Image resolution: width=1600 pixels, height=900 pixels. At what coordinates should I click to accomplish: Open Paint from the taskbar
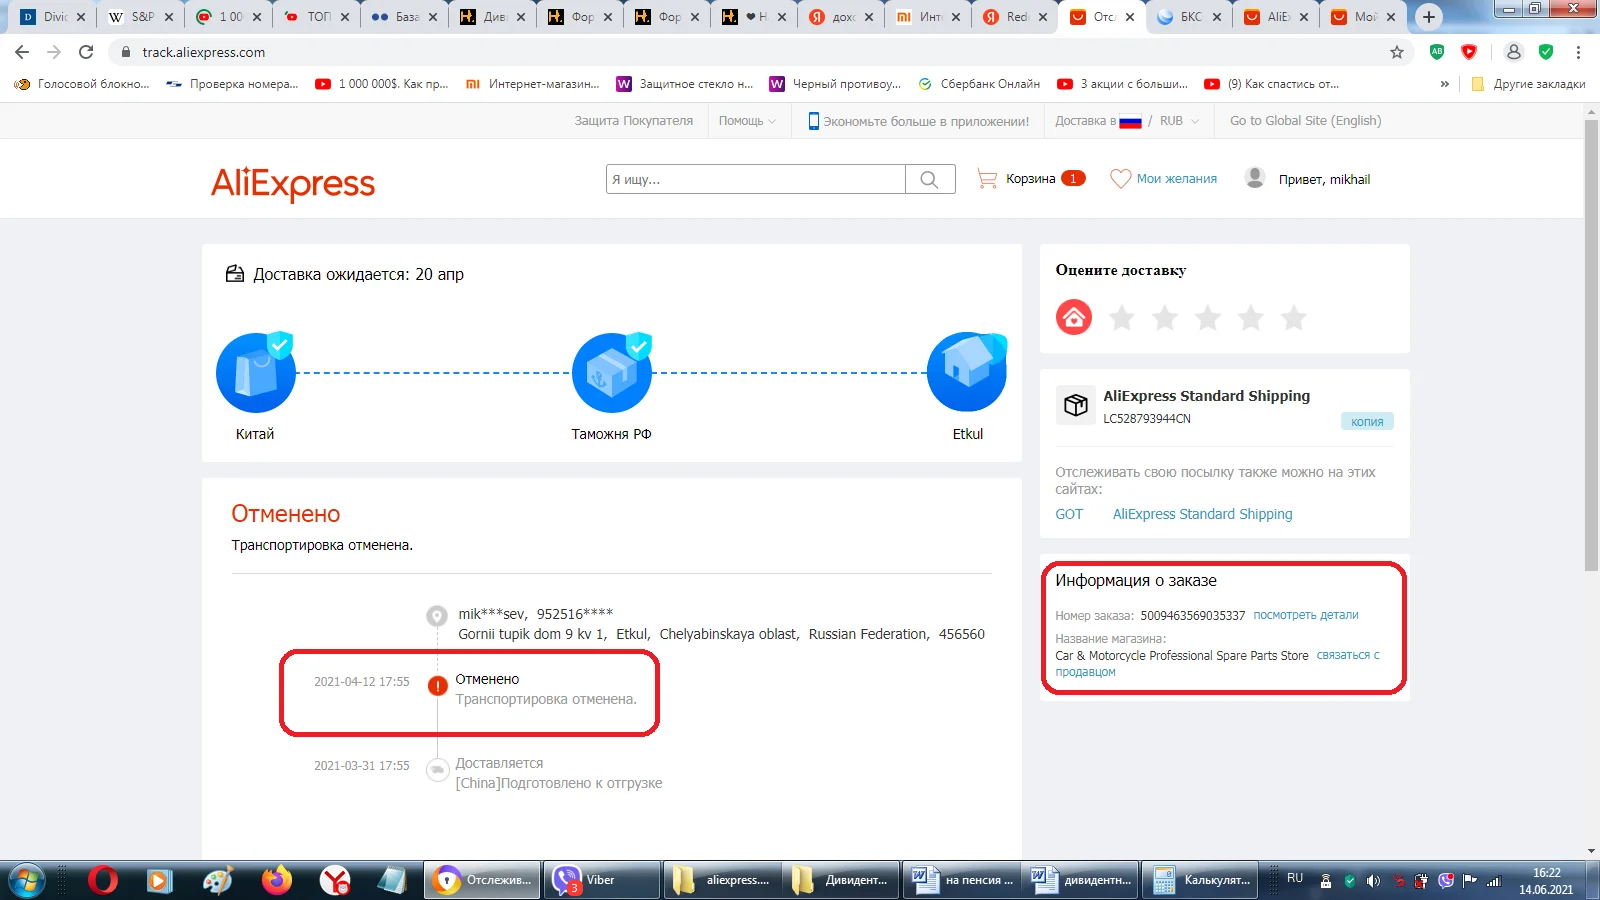tap(218, 880)
